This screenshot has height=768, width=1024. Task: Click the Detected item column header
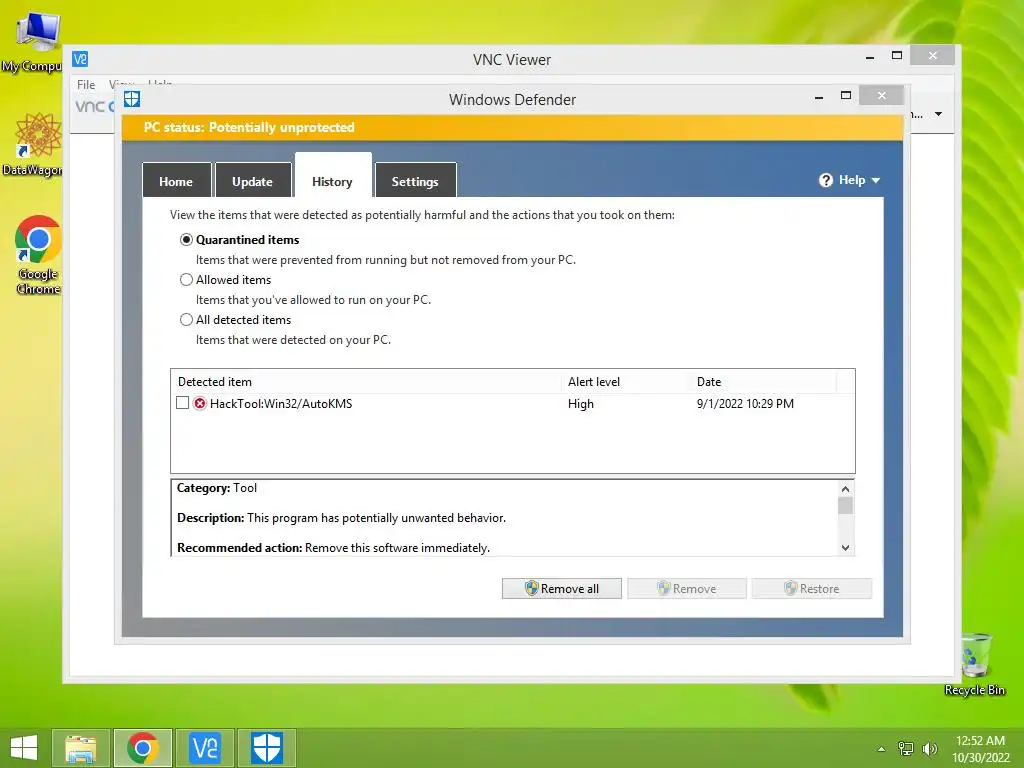point(366,382)
